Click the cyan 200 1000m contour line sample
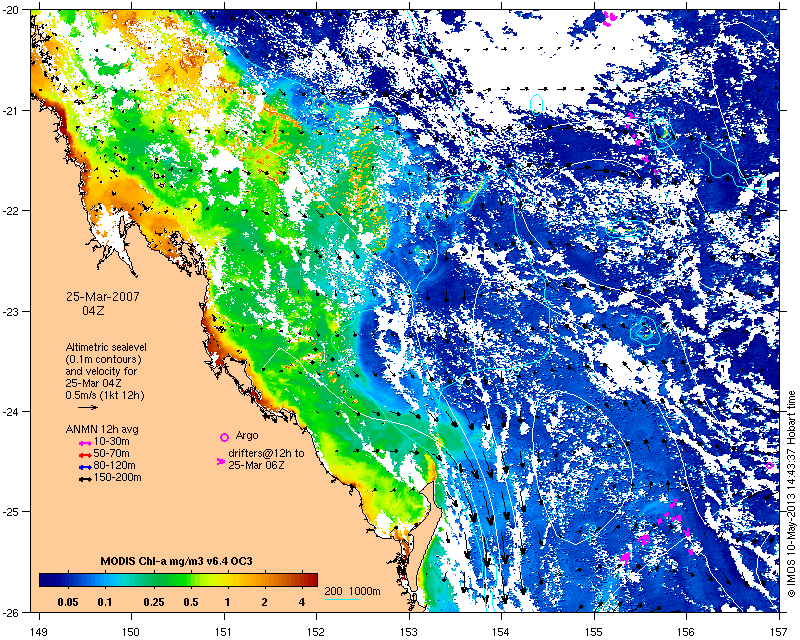800x640 pixels. [342, 599]
